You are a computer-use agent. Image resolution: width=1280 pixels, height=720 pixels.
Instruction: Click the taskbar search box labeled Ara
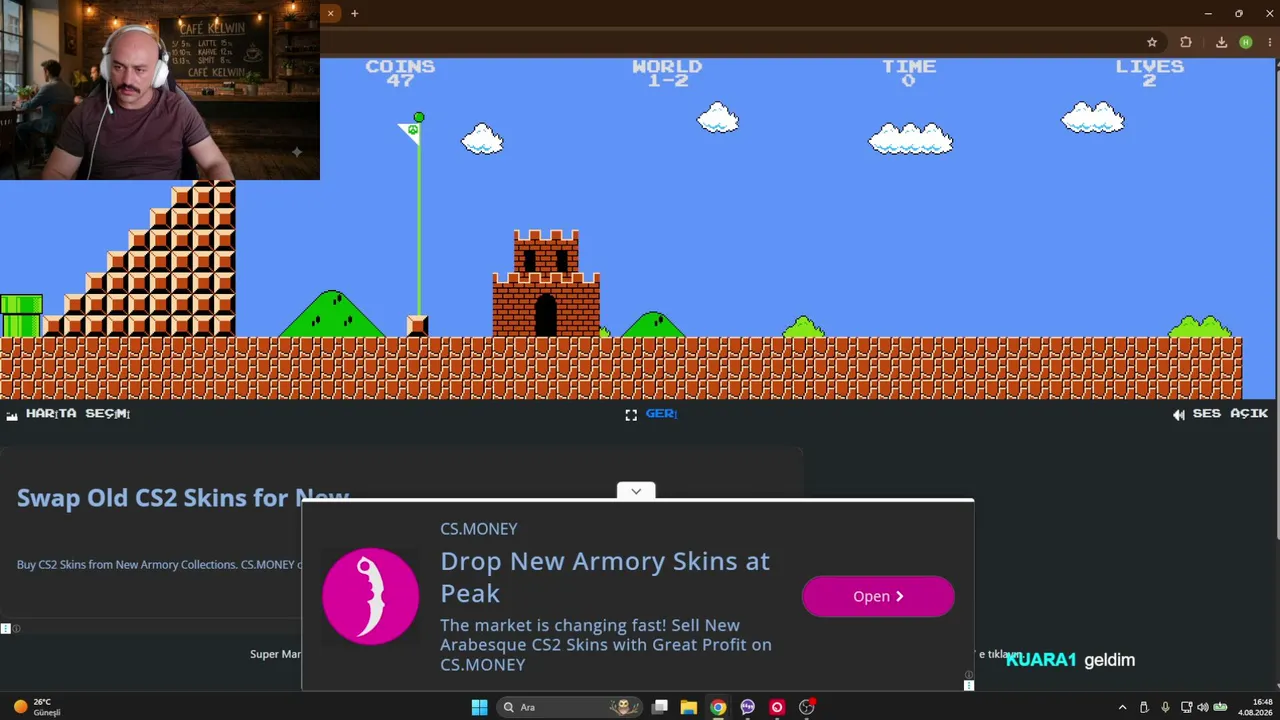coord(570,707)
